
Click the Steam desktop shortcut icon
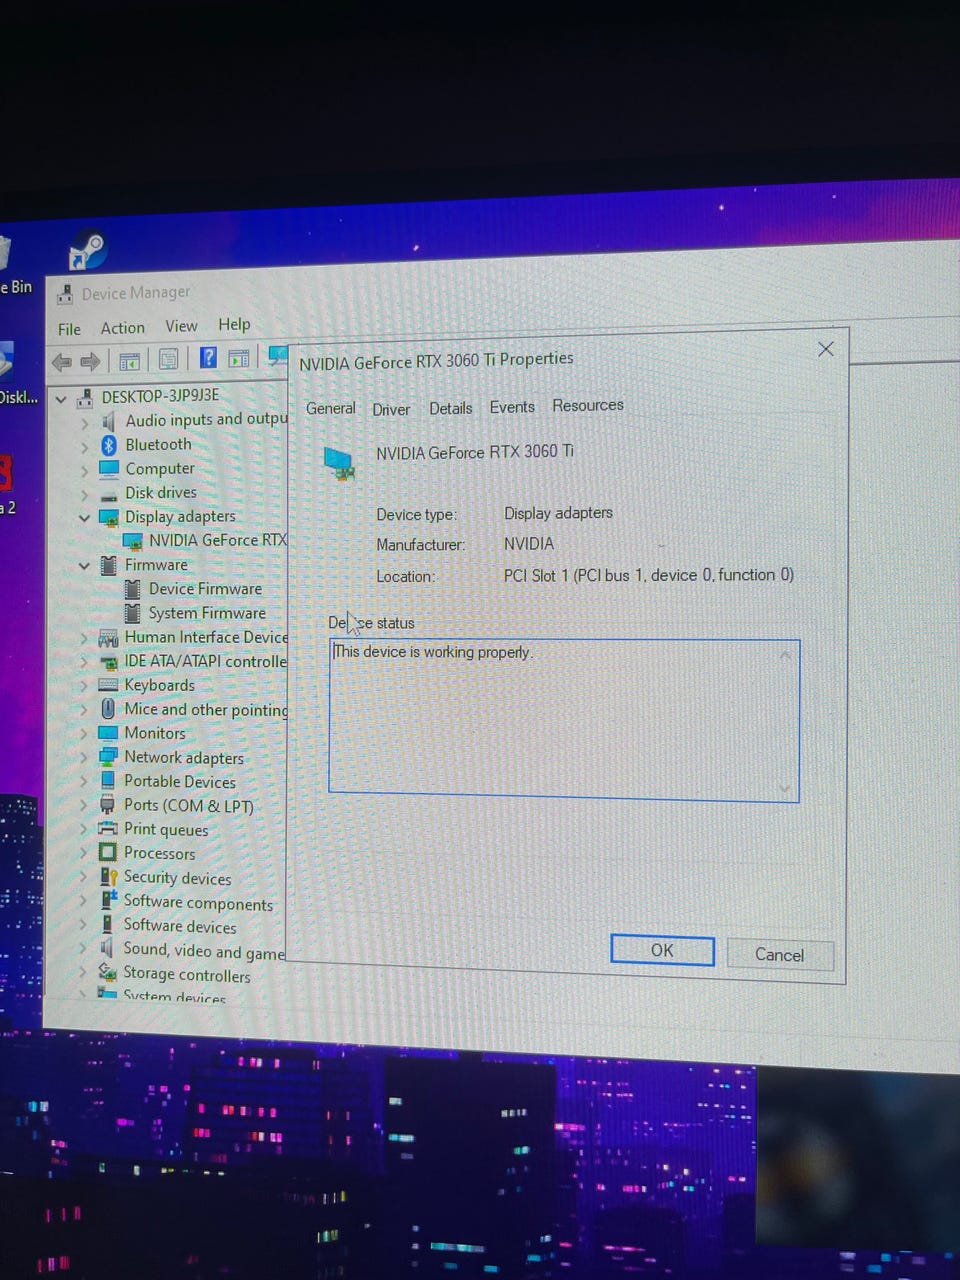click(87, 251)
